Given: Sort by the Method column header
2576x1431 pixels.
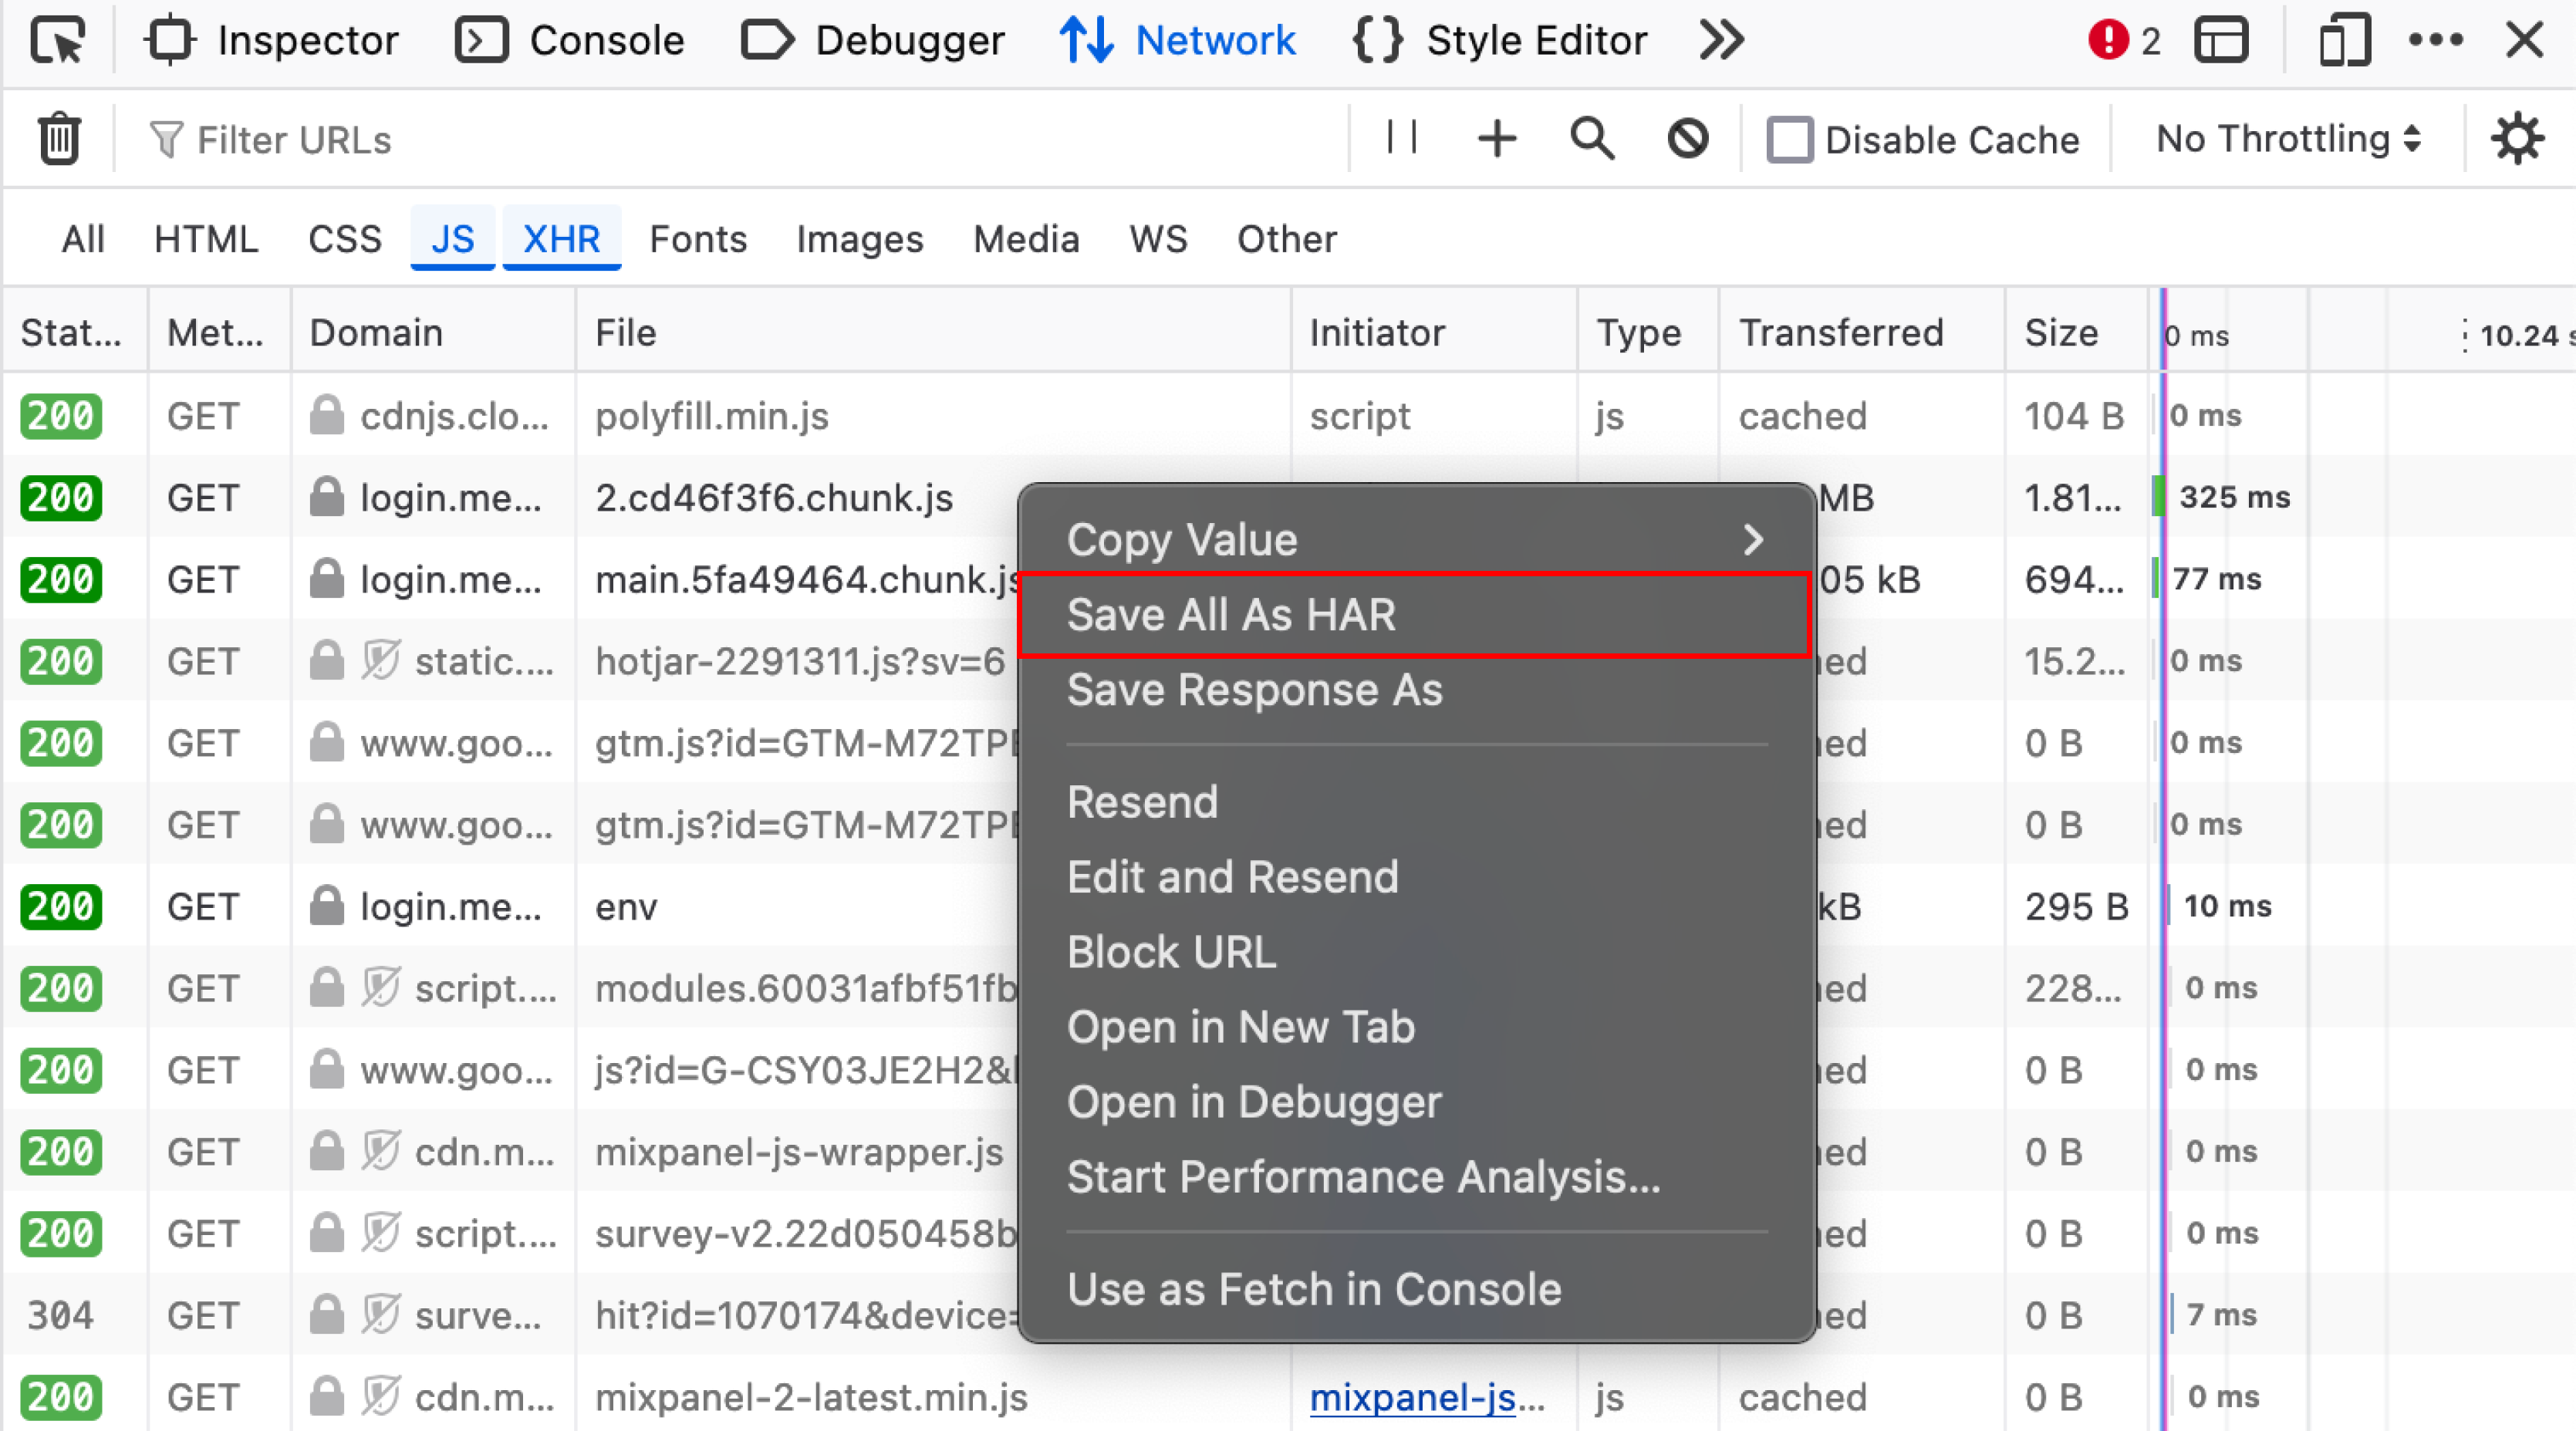Looking at the screenshot, I should click(x=220, y=332).
